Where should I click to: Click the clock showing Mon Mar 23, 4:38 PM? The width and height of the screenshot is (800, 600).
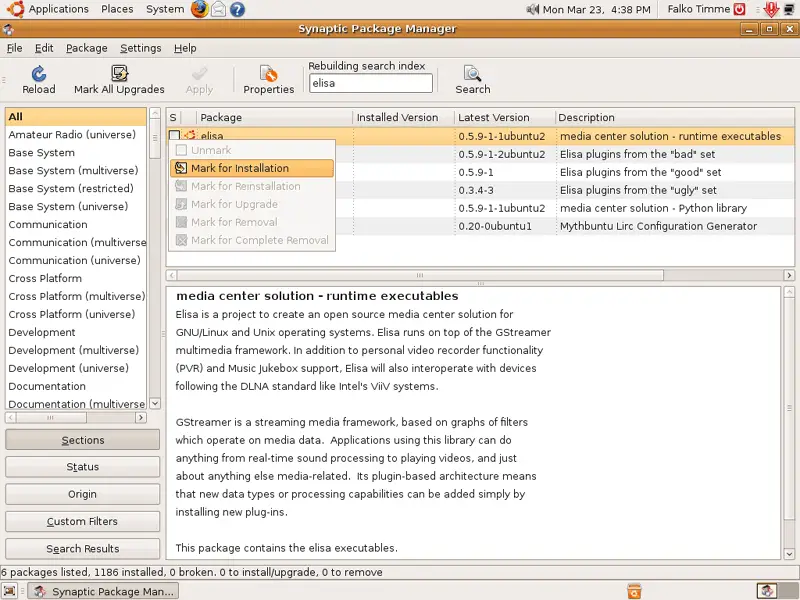[596, 9]
